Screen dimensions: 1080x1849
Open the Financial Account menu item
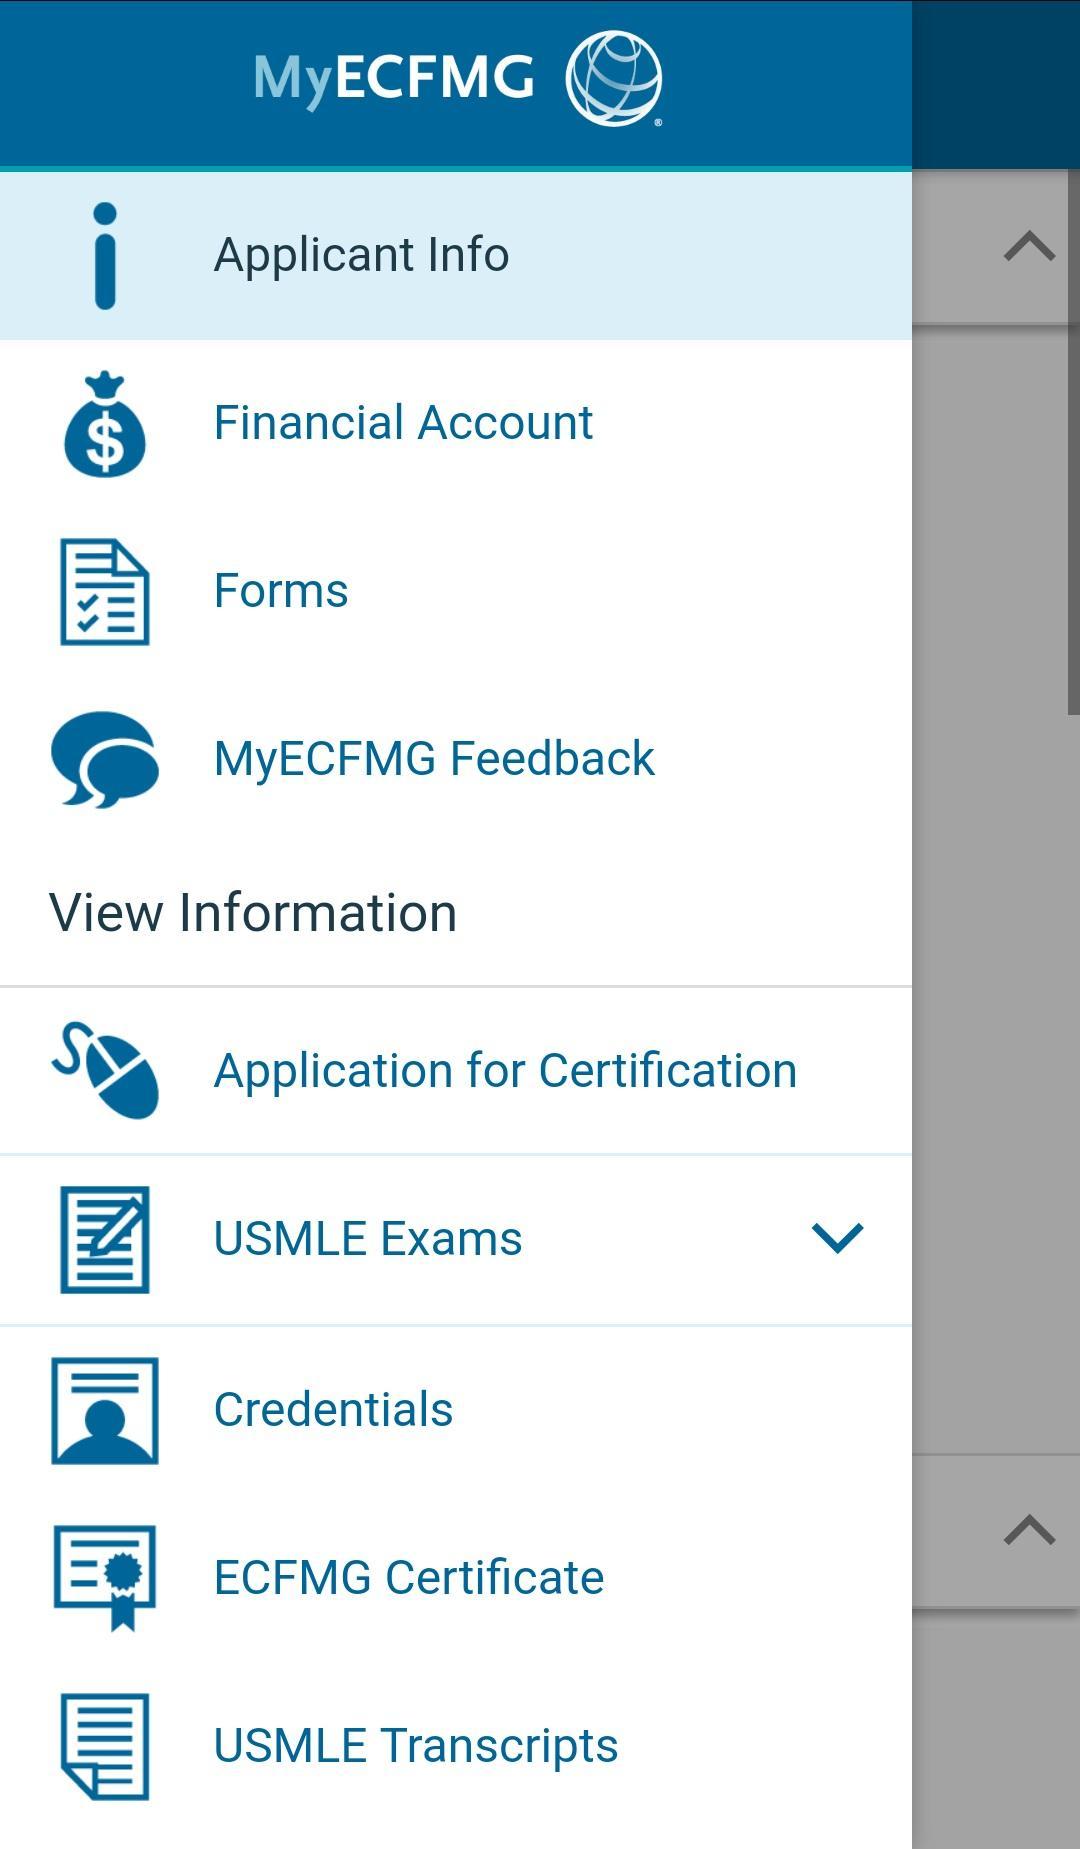pos(403,423)
